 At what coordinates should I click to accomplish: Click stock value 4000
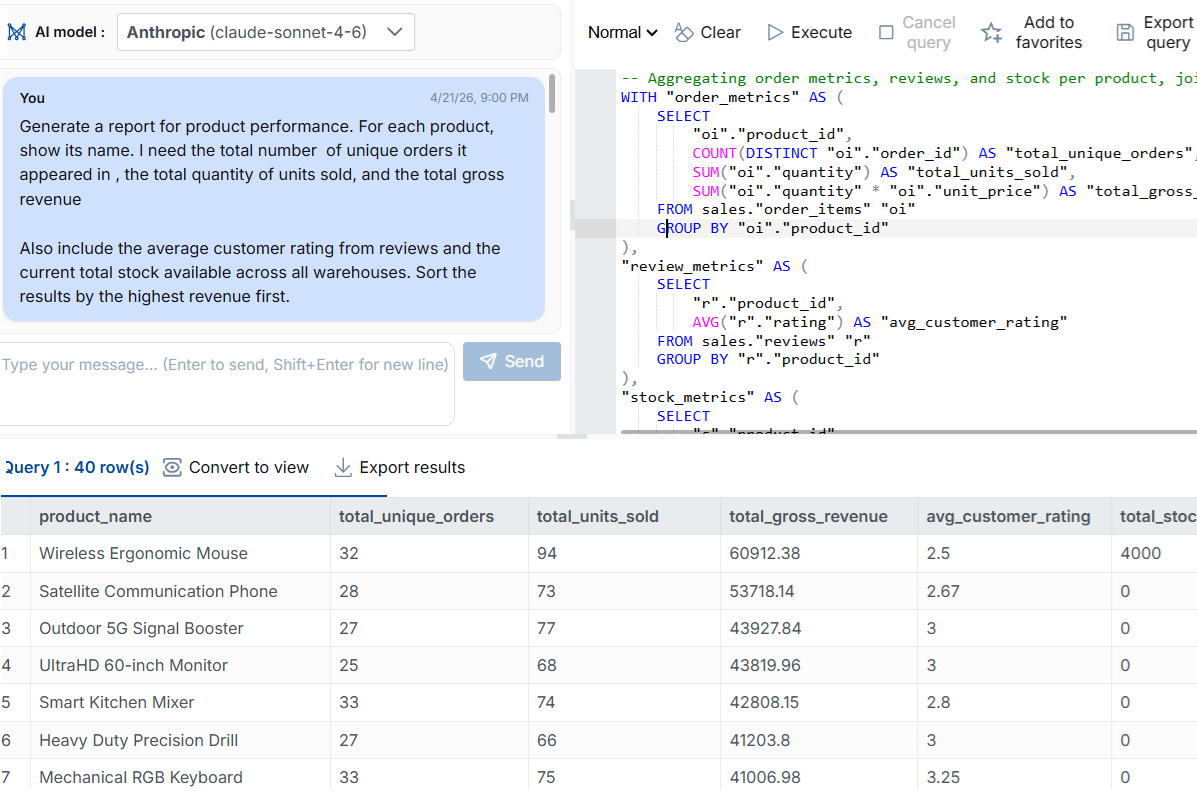pyautogui.click(x=1141, y=554)
